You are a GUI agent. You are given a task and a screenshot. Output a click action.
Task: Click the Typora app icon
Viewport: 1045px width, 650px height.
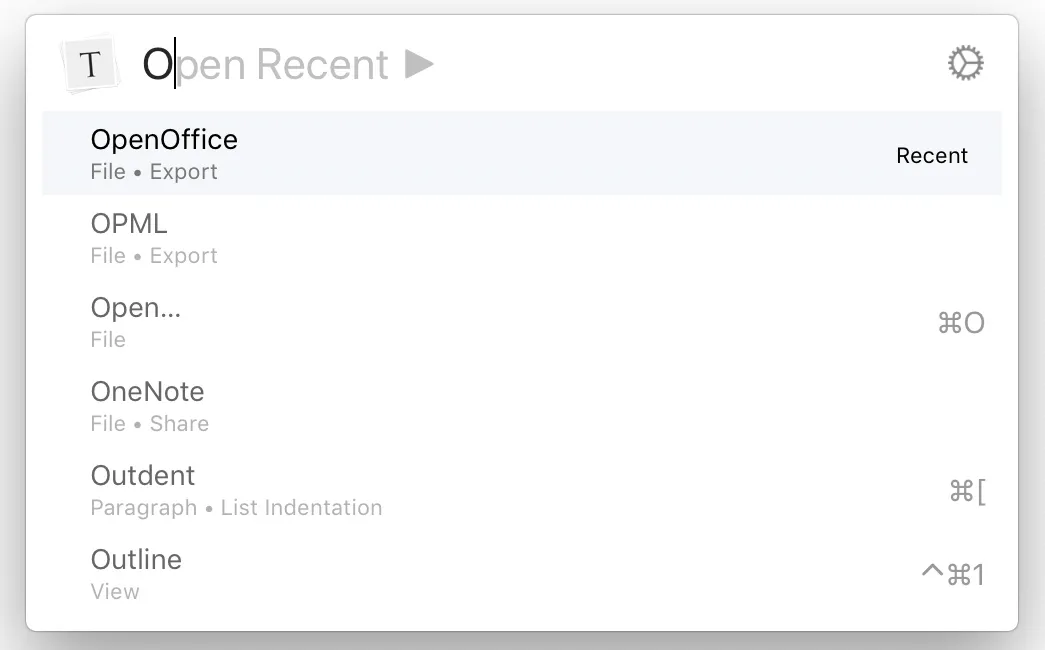pos(91,65)
